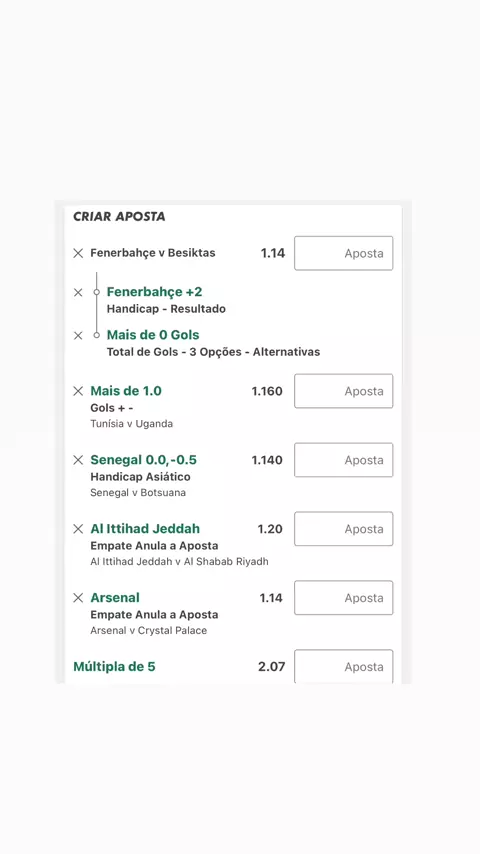The height and width of the screenshot is (854, 480).
Task: Remove the Arsenal draw-no-bet selection
Action: pos(78,598)
